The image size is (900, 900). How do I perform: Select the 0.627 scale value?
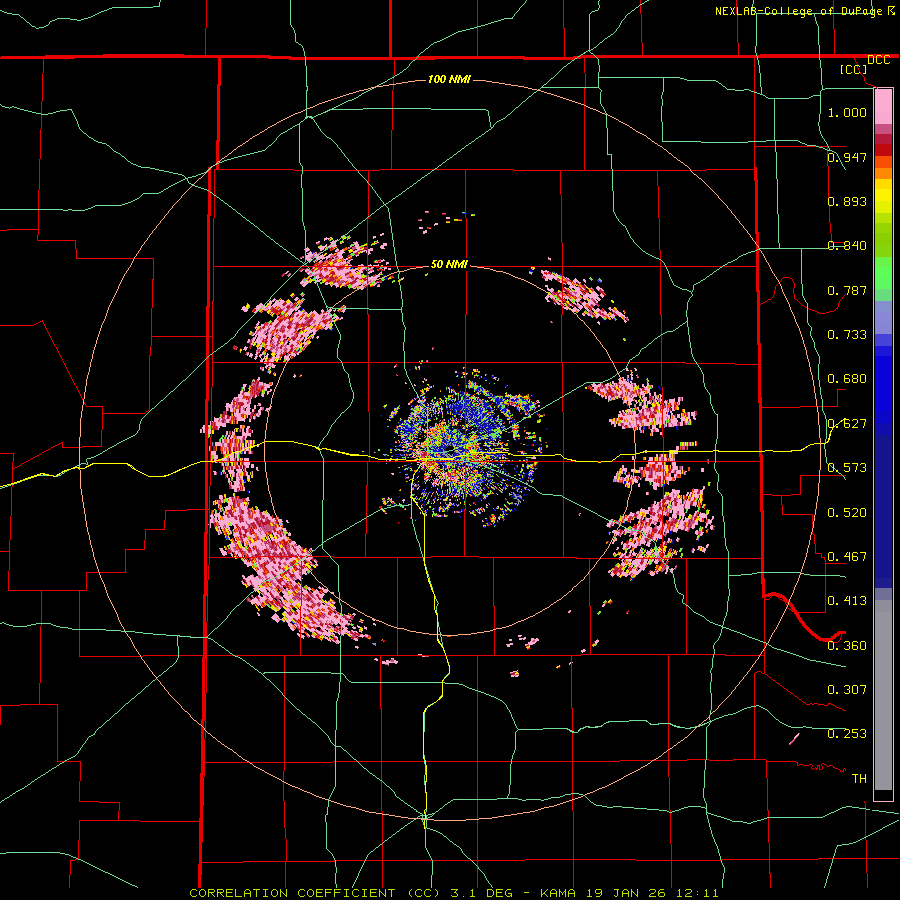[x=847, y=424]
